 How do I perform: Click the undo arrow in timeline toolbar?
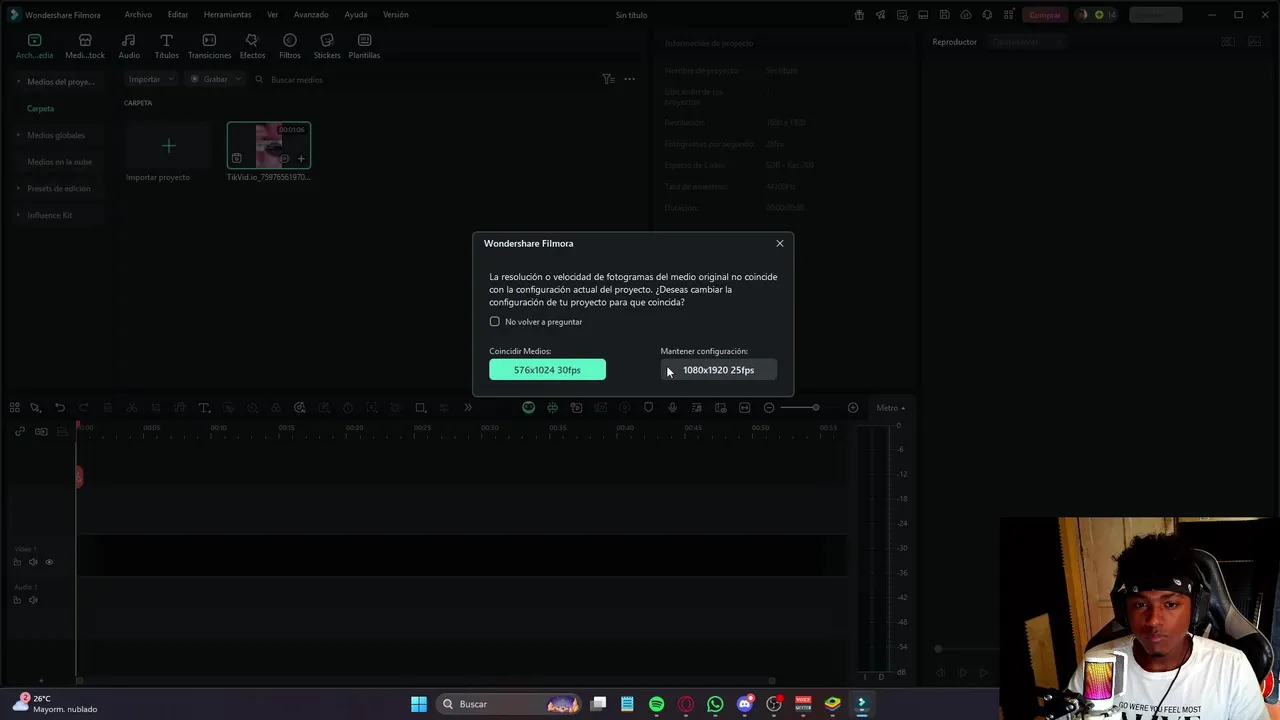[x=60, y=408]
